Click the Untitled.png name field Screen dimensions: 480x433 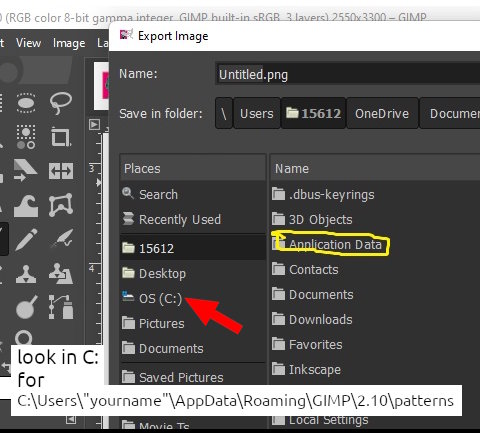[348, 74]
